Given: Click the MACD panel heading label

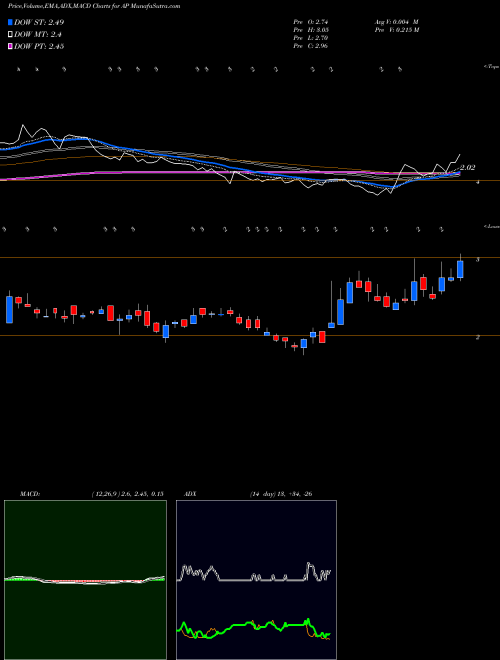Looking at the screenshot, I should (x=29, y=494).
